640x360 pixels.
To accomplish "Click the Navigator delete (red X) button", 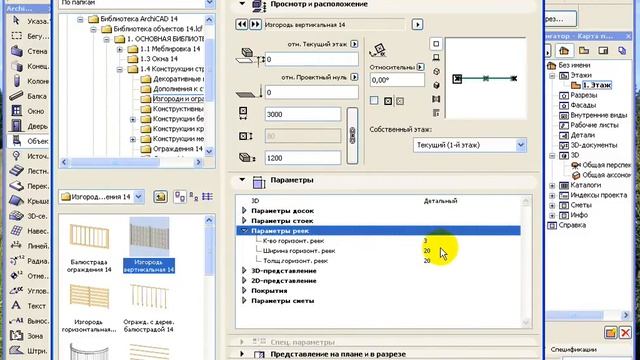I will (x=625, y=333).
